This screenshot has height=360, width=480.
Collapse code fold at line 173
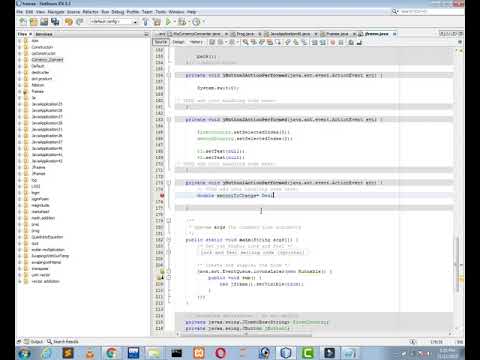point(169,183)
